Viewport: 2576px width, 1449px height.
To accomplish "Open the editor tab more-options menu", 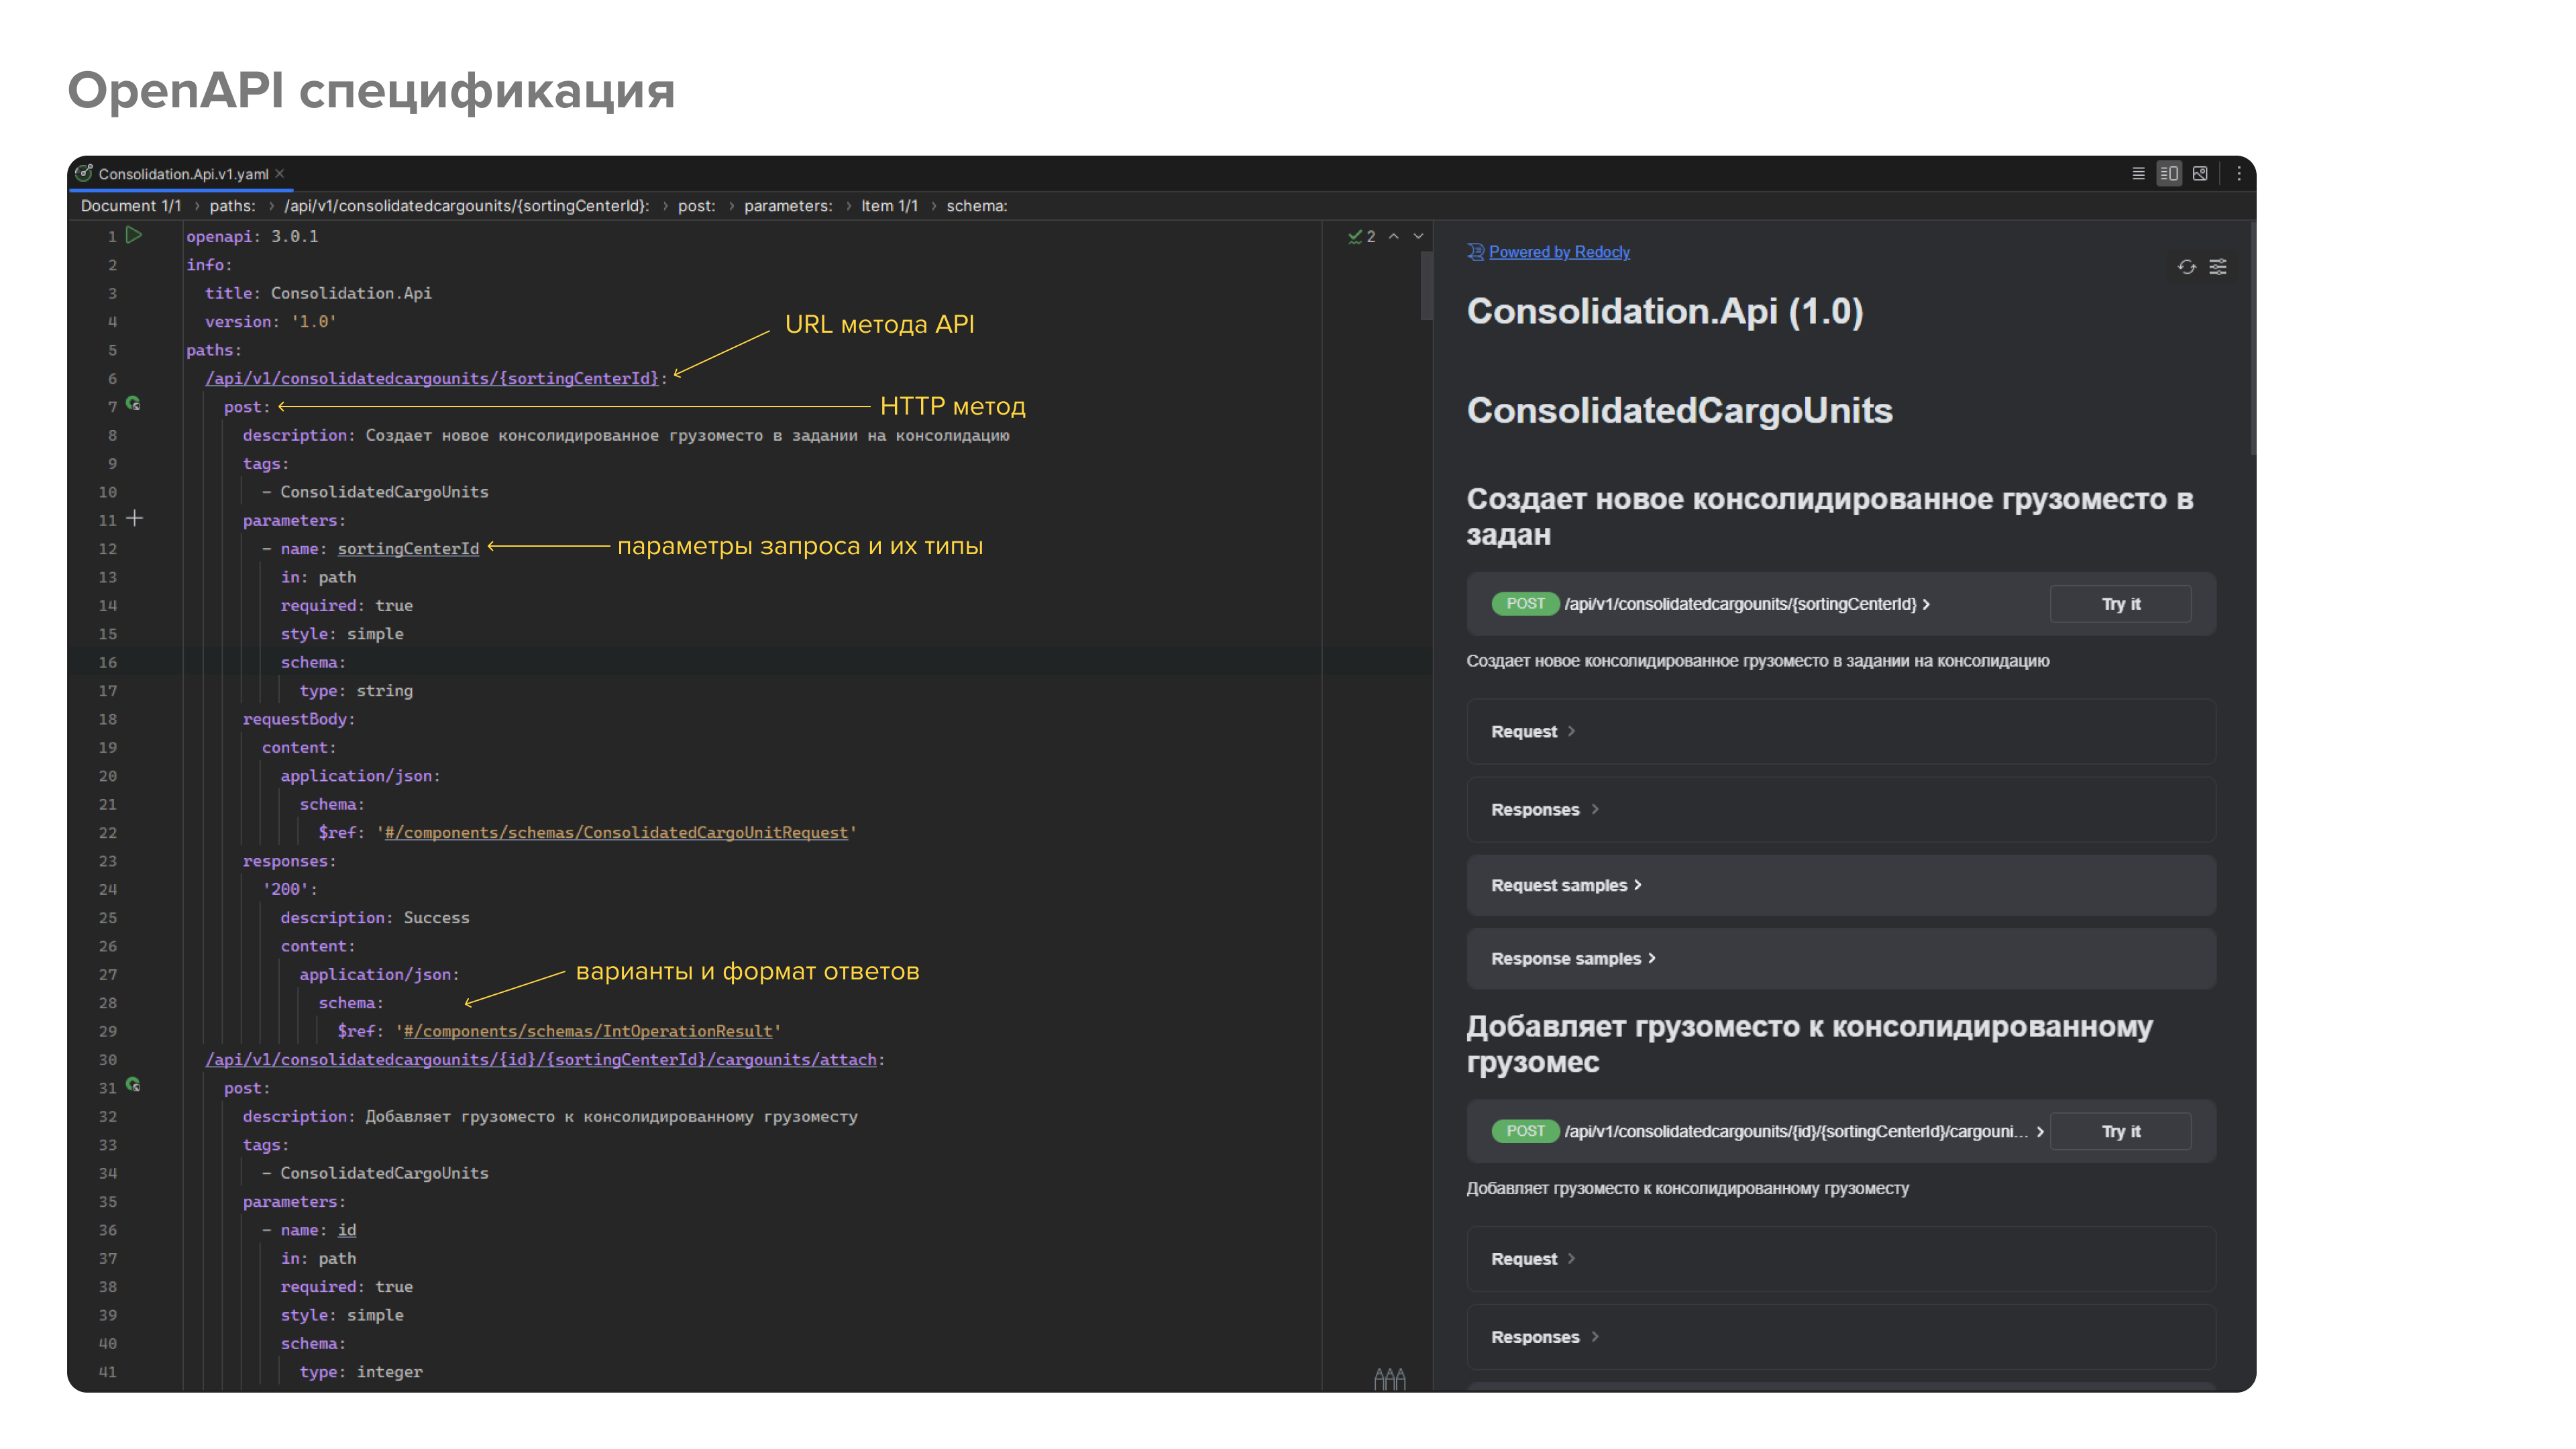I will 2239,174.
